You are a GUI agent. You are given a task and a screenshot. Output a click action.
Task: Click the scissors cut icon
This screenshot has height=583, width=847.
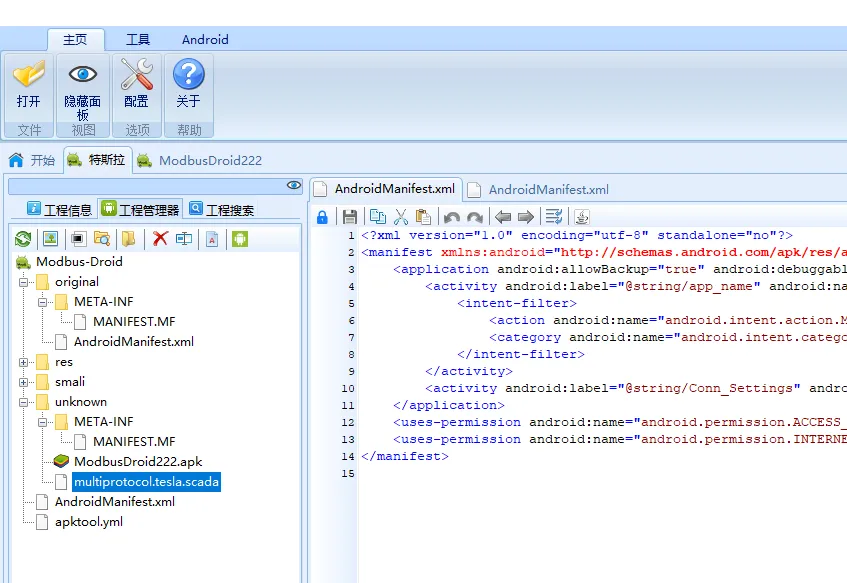pos(401,217)
